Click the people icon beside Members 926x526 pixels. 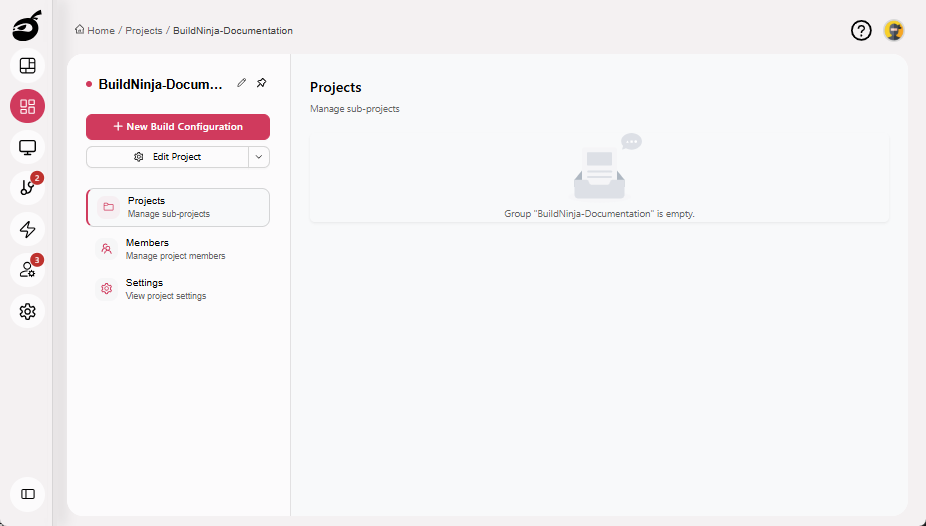click(106, 249)
